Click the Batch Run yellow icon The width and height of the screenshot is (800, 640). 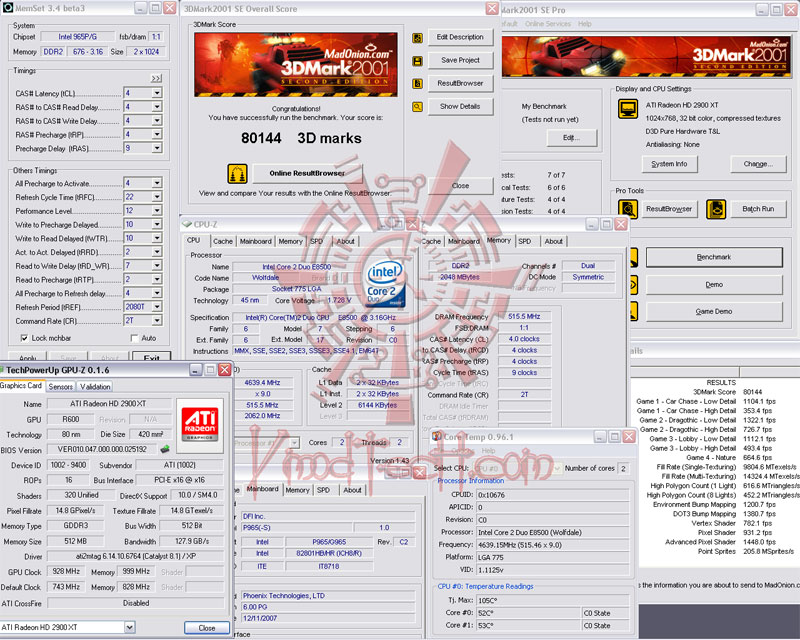pyautogui.click(x=716, y=209)
